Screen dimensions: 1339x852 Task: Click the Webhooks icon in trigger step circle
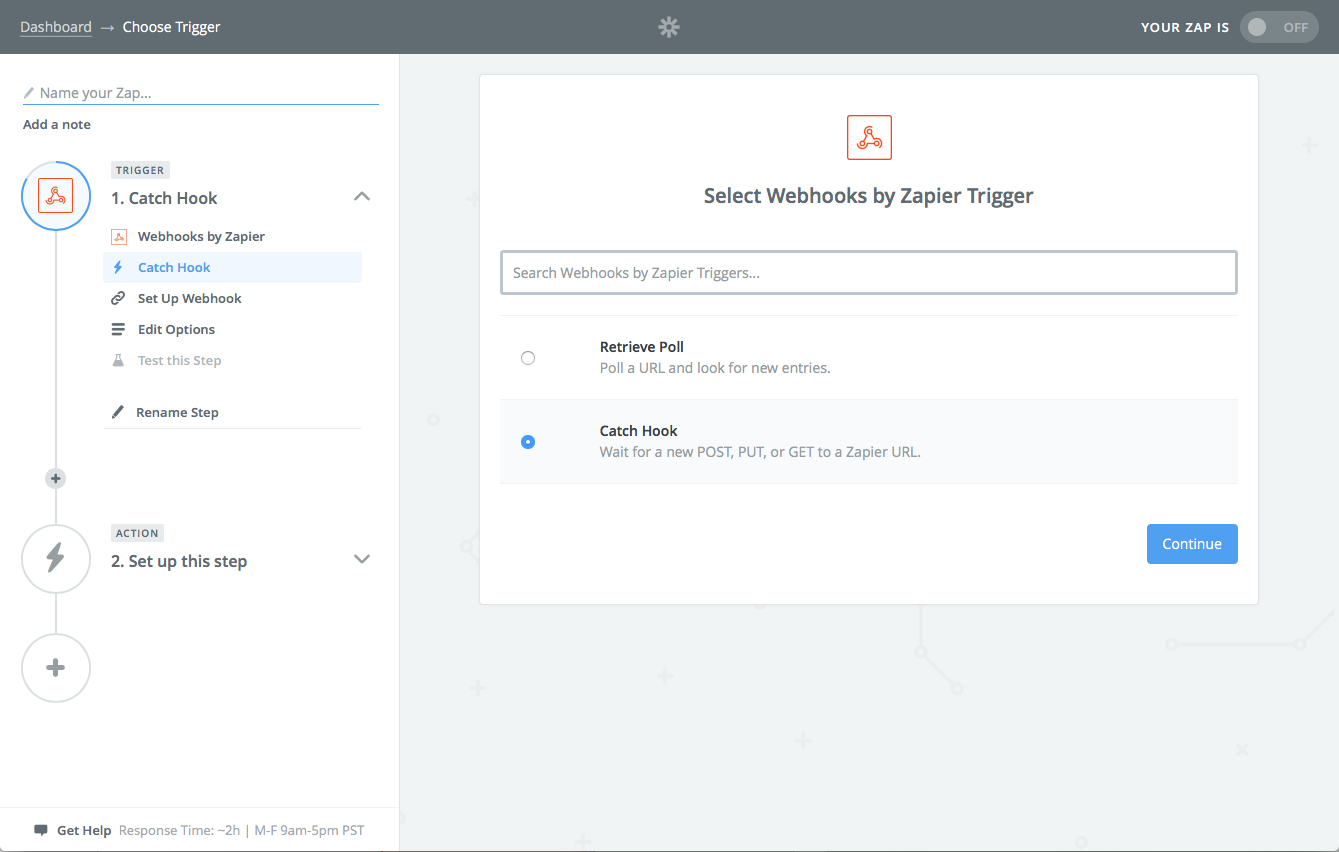click(x=56, y=196)
